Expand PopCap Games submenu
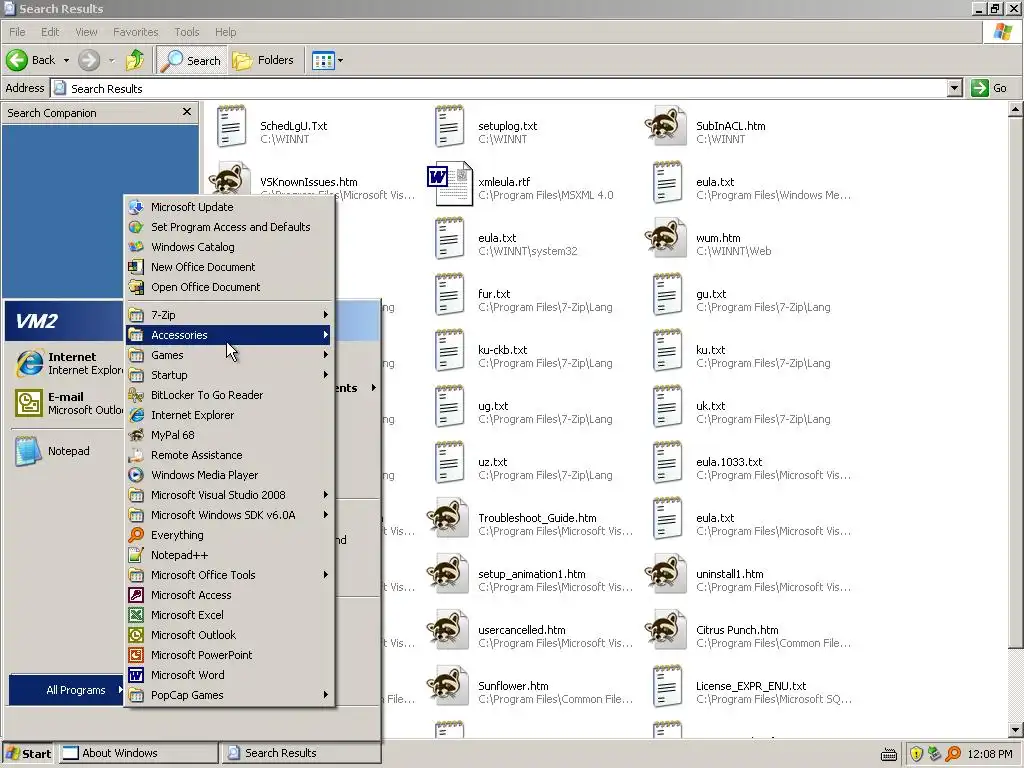The height and width of the screenshot is (768, 1024). (x=229, y=695)
